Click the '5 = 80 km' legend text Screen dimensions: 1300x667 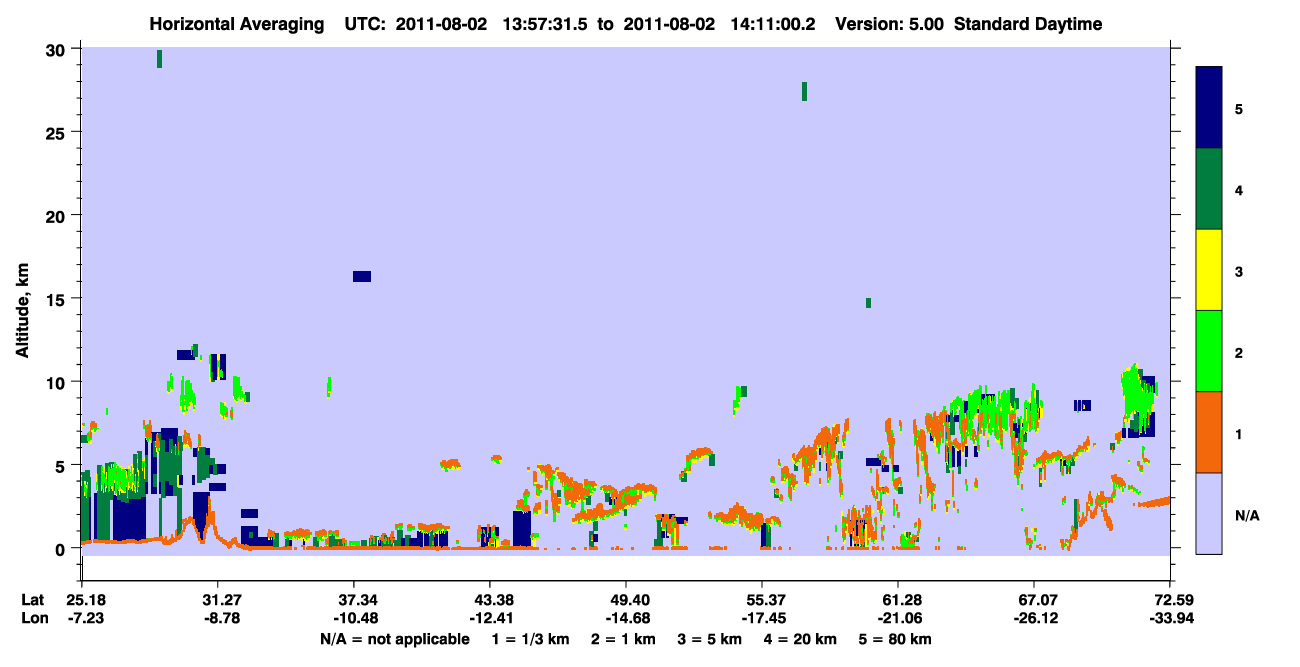pos(896,640)
